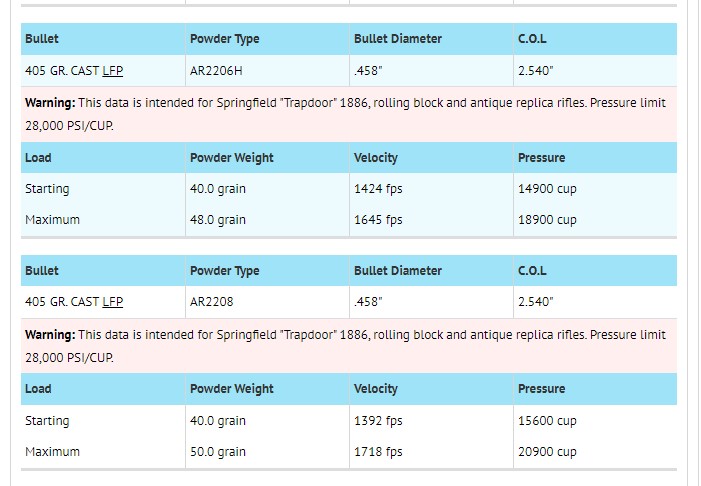Click the 1718 fps velocity value

click(x=378, y=452)
